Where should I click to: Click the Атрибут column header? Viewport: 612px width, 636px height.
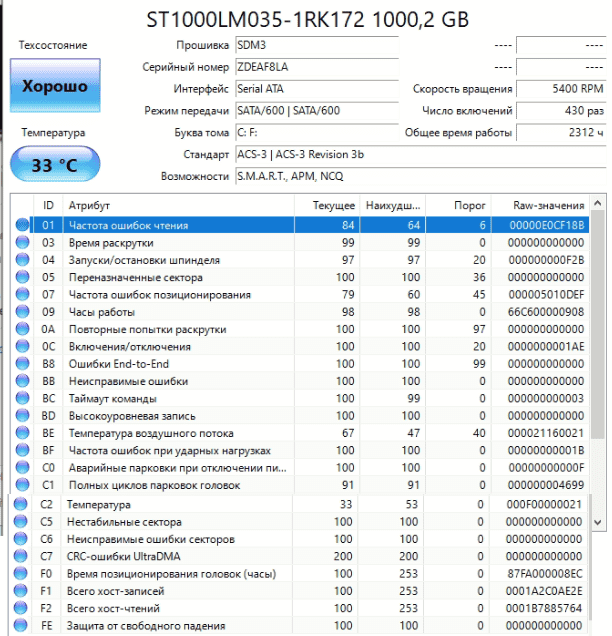point(180,205)
